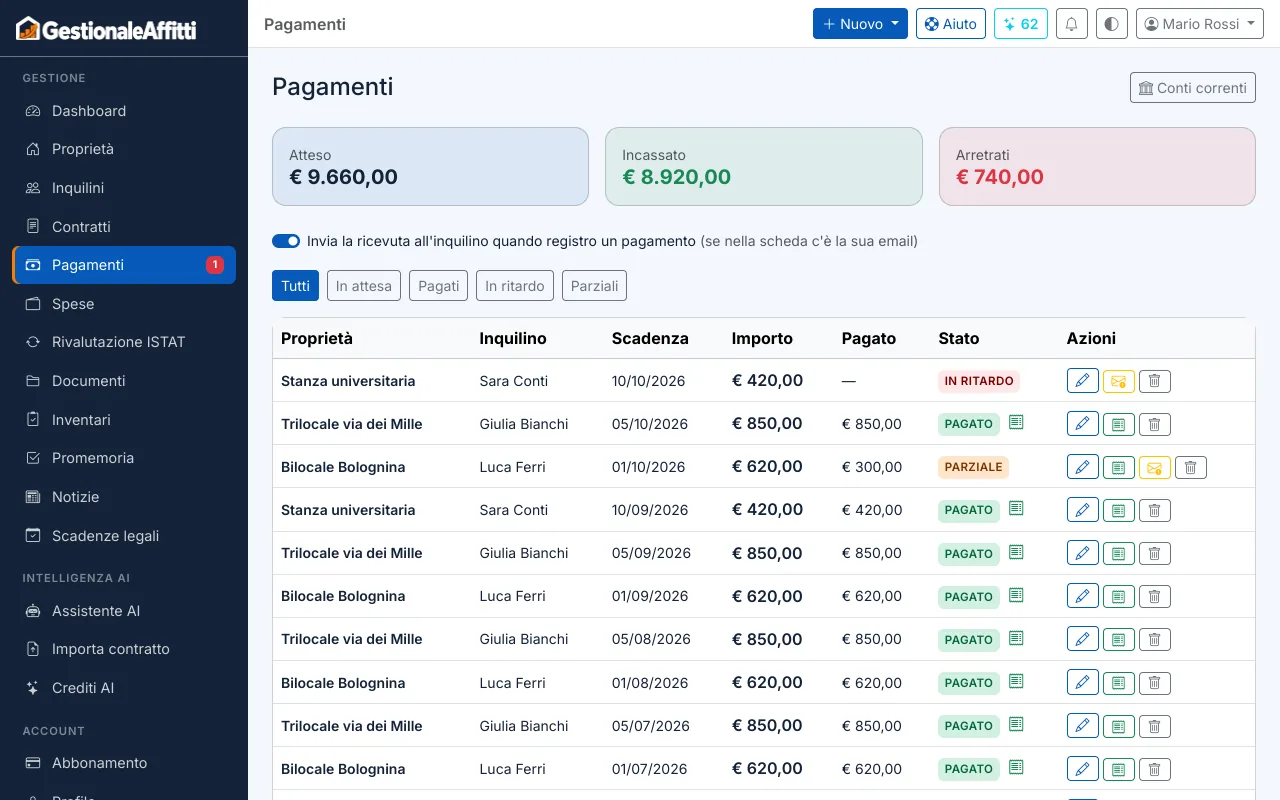Screen dimensions: 1280x800
Task: Click the GestionaleAffitti logo
Action: click(106, 29)
